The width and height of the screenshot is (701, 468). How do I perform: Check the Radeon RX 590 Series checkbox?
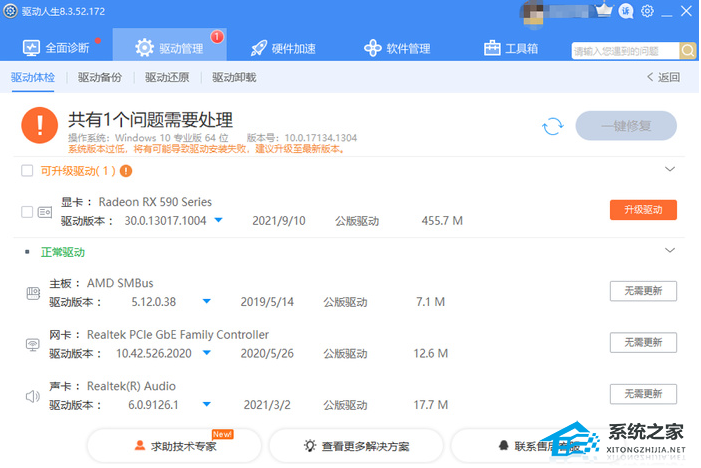[x=27, y=211]
